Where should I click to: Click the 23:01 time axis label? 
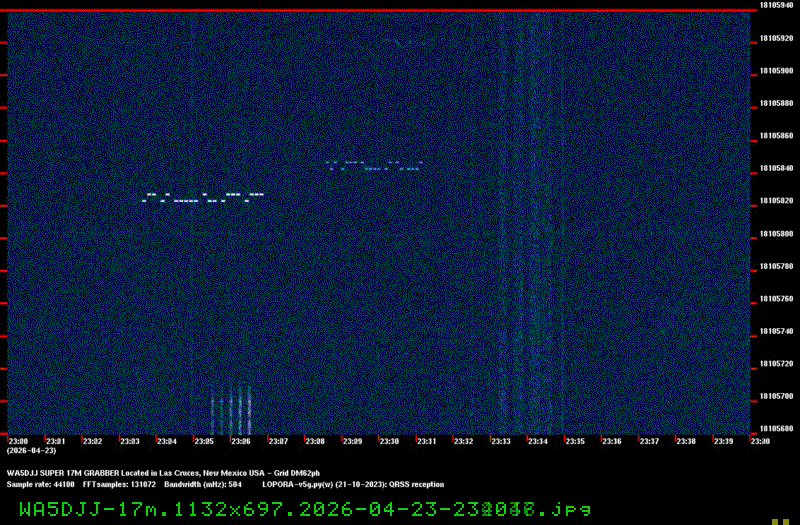56,441
